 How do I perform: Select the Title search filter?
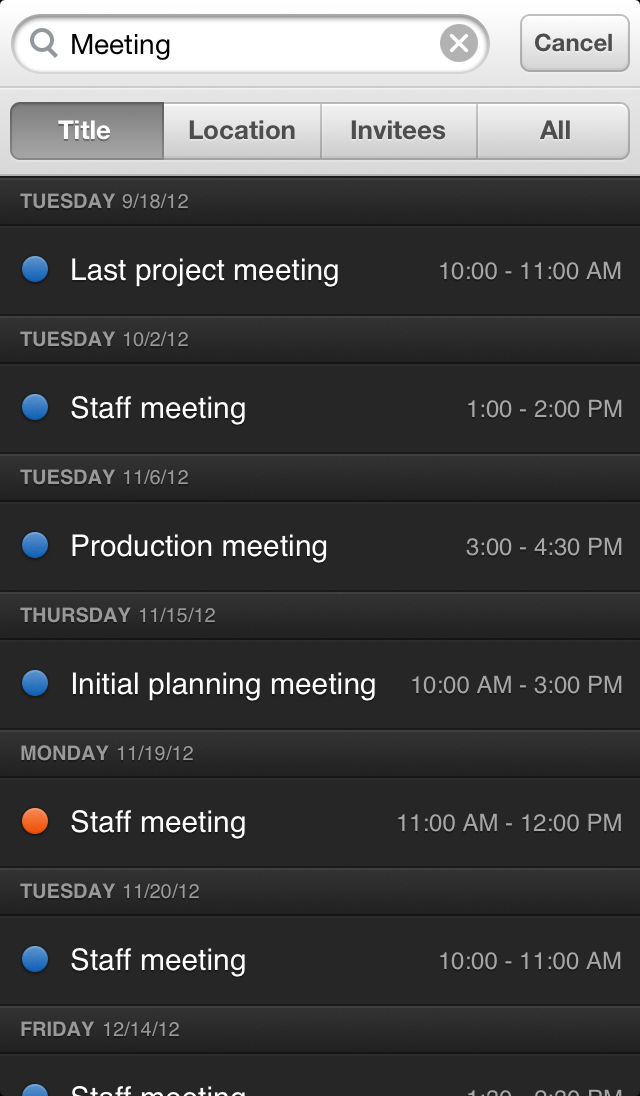86,131
